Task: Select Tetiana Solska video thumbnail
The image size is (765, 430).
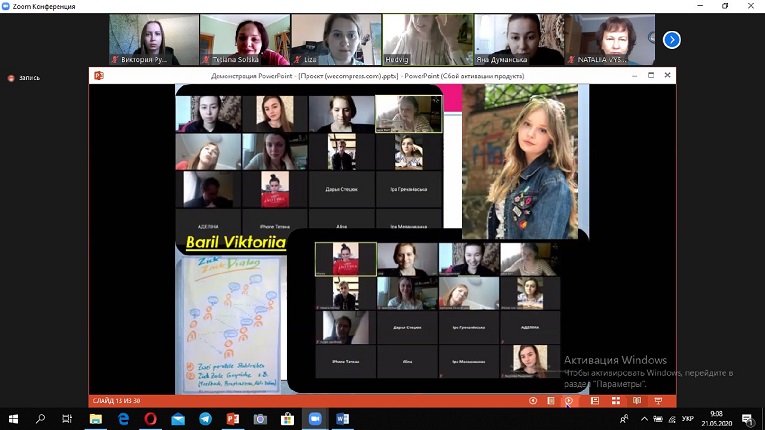Action: click(x=245, y=40)
